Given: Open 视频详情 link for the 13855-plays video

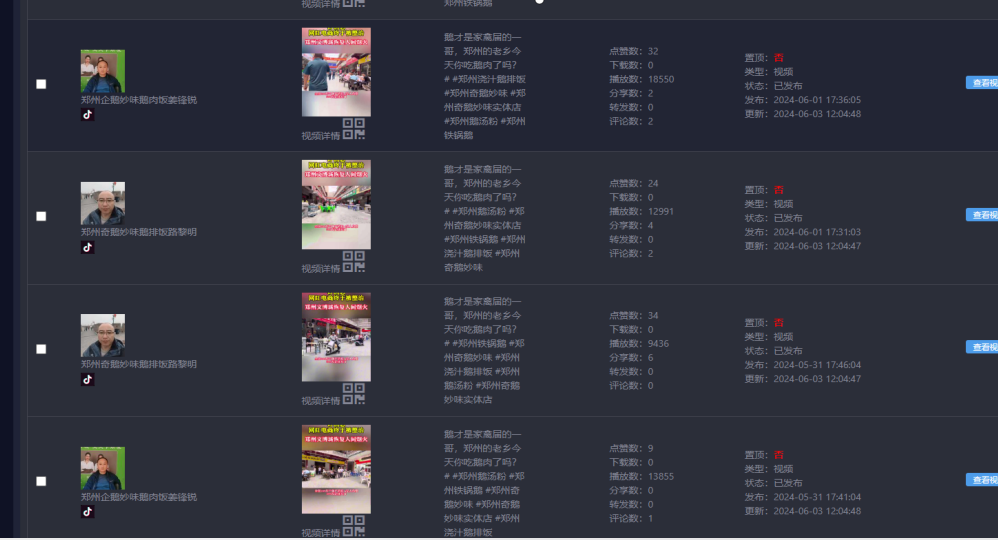Looking at the screenshot, I should pos(321,532).
